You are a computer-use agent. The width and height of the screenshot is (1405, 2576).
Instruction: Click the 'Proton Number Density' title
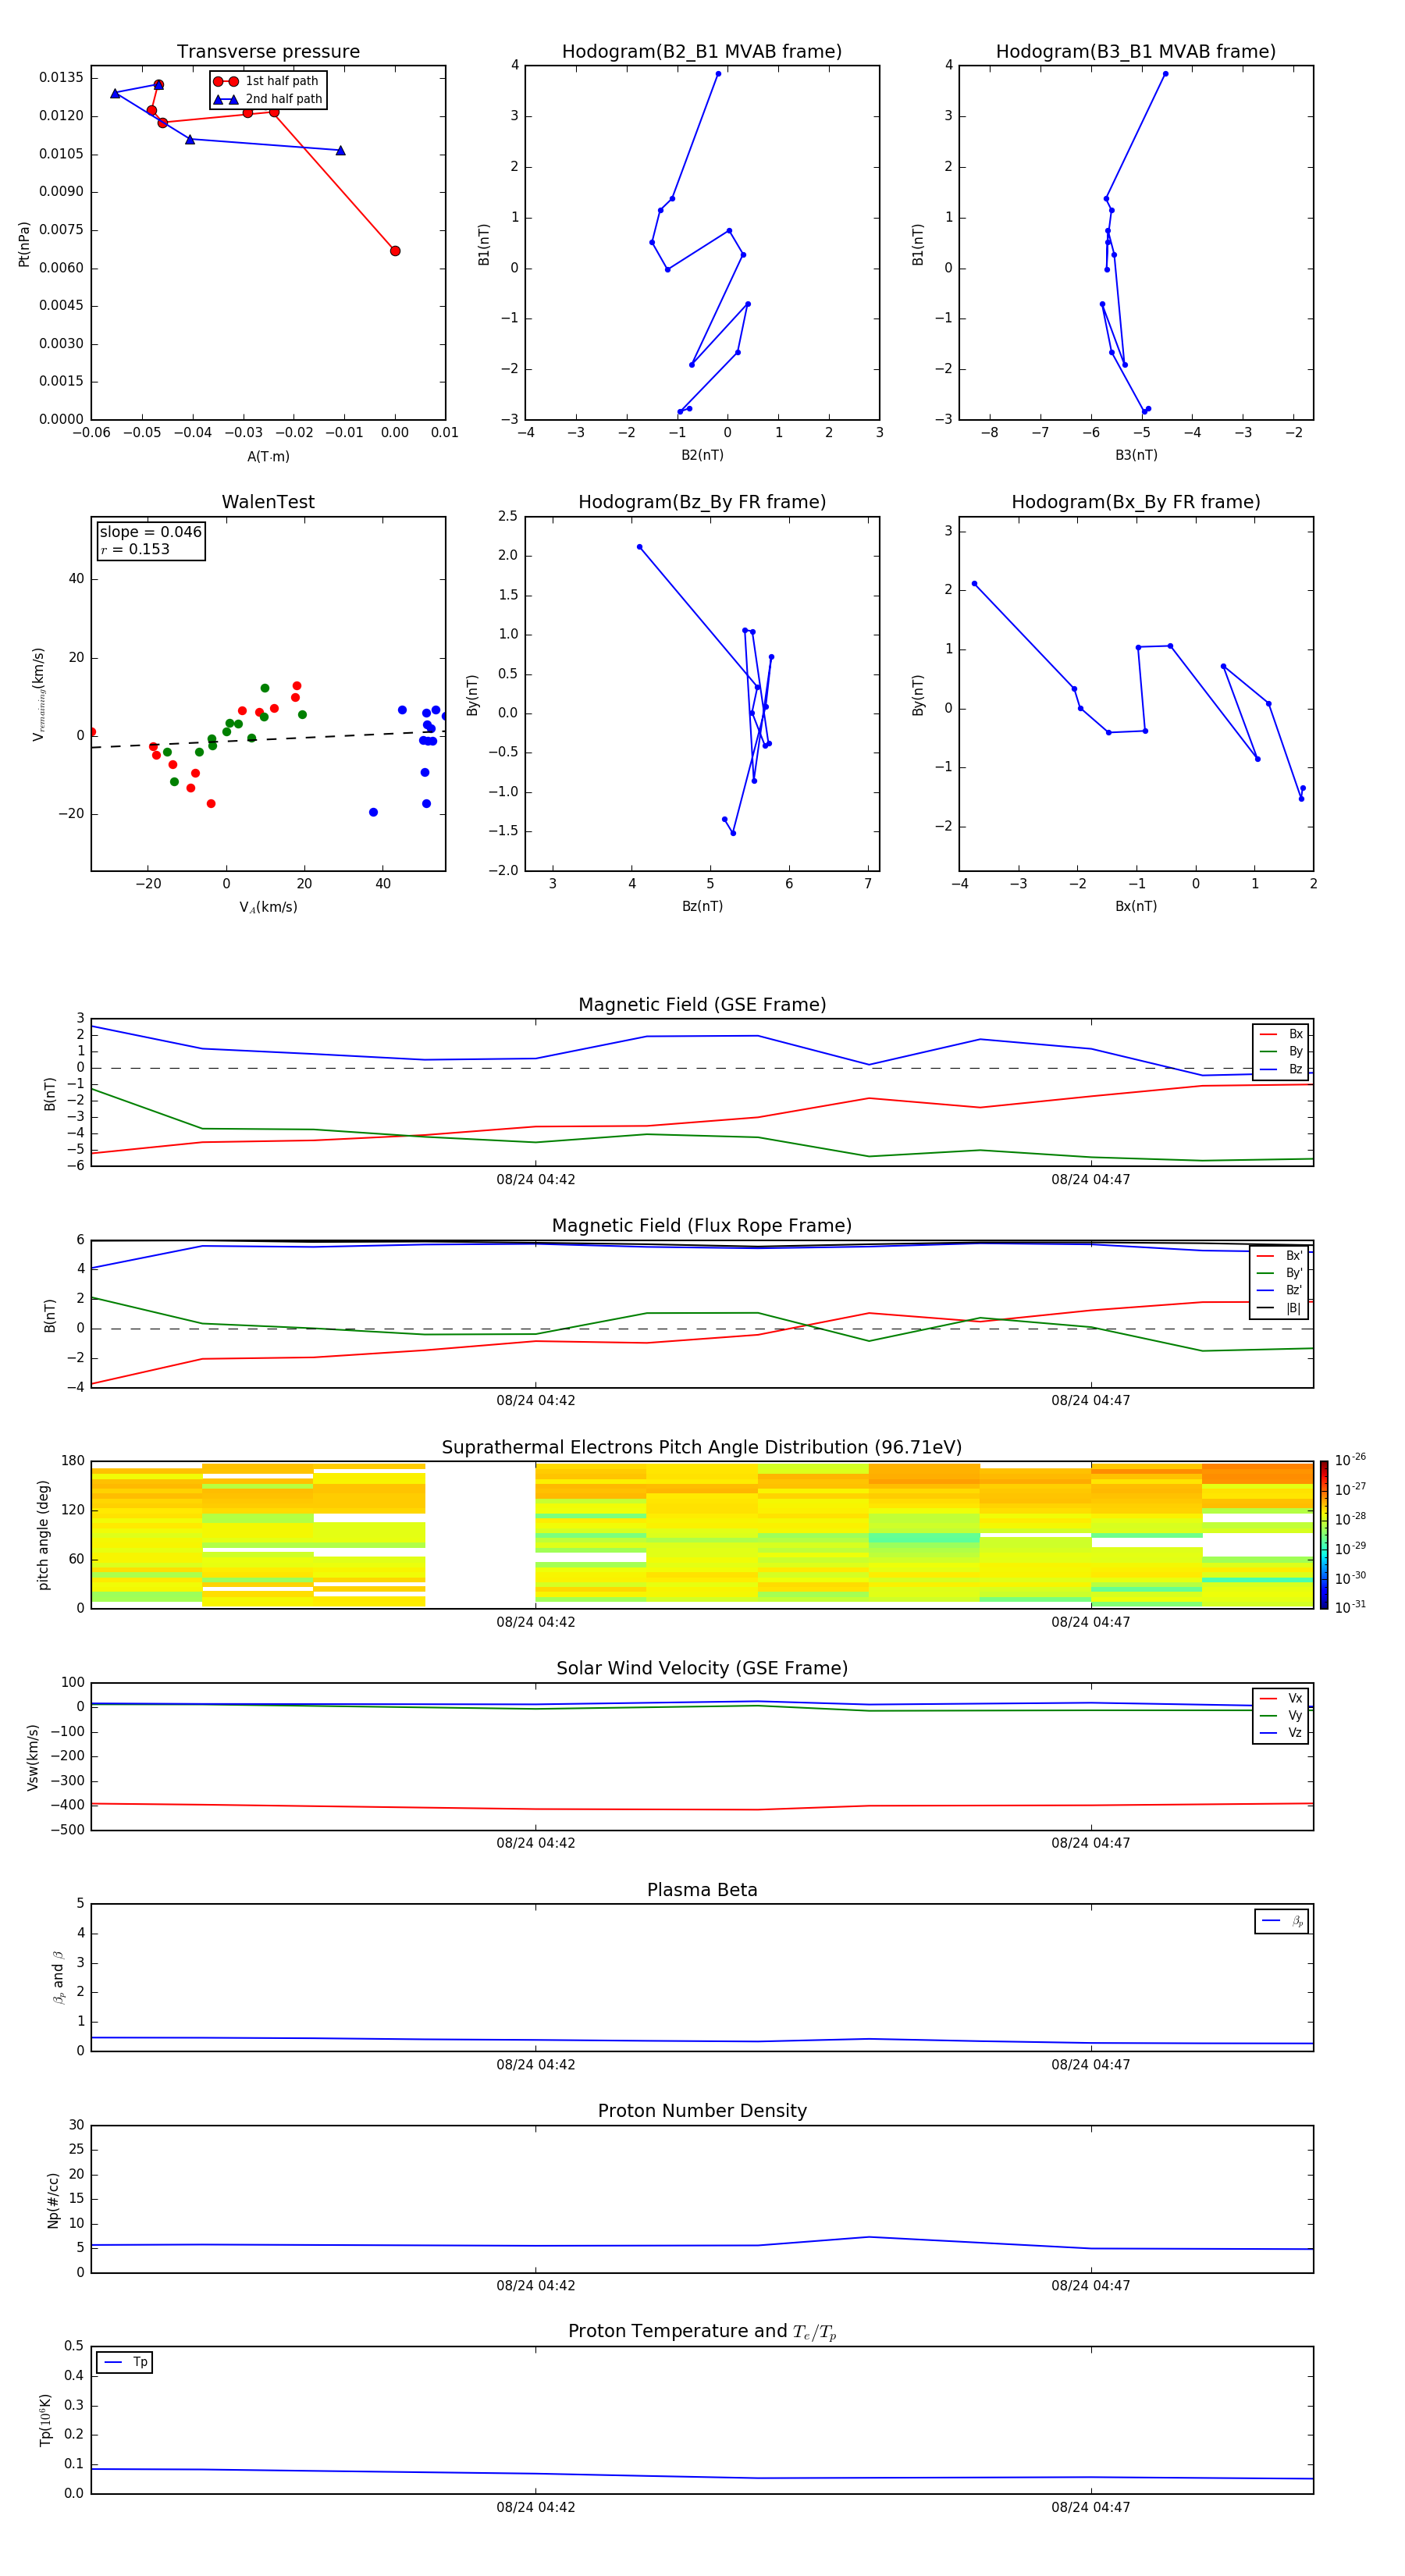click(702, 2111)
